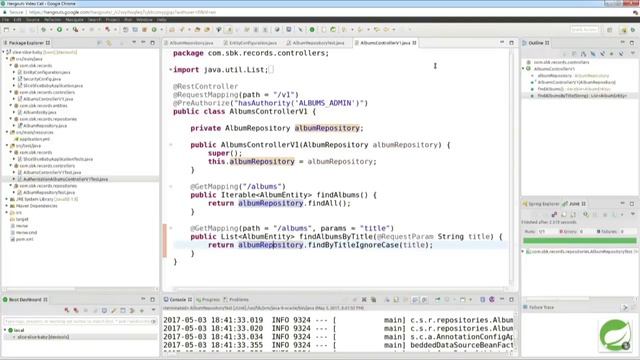
Task: Toggle Link with Editor in Package Explorer
Action: tap(109, 43)
